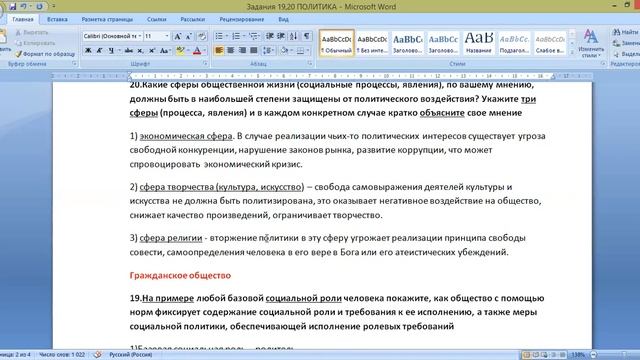
Task: Click underlined text экономическая сфера
Action: pos(186,136)
